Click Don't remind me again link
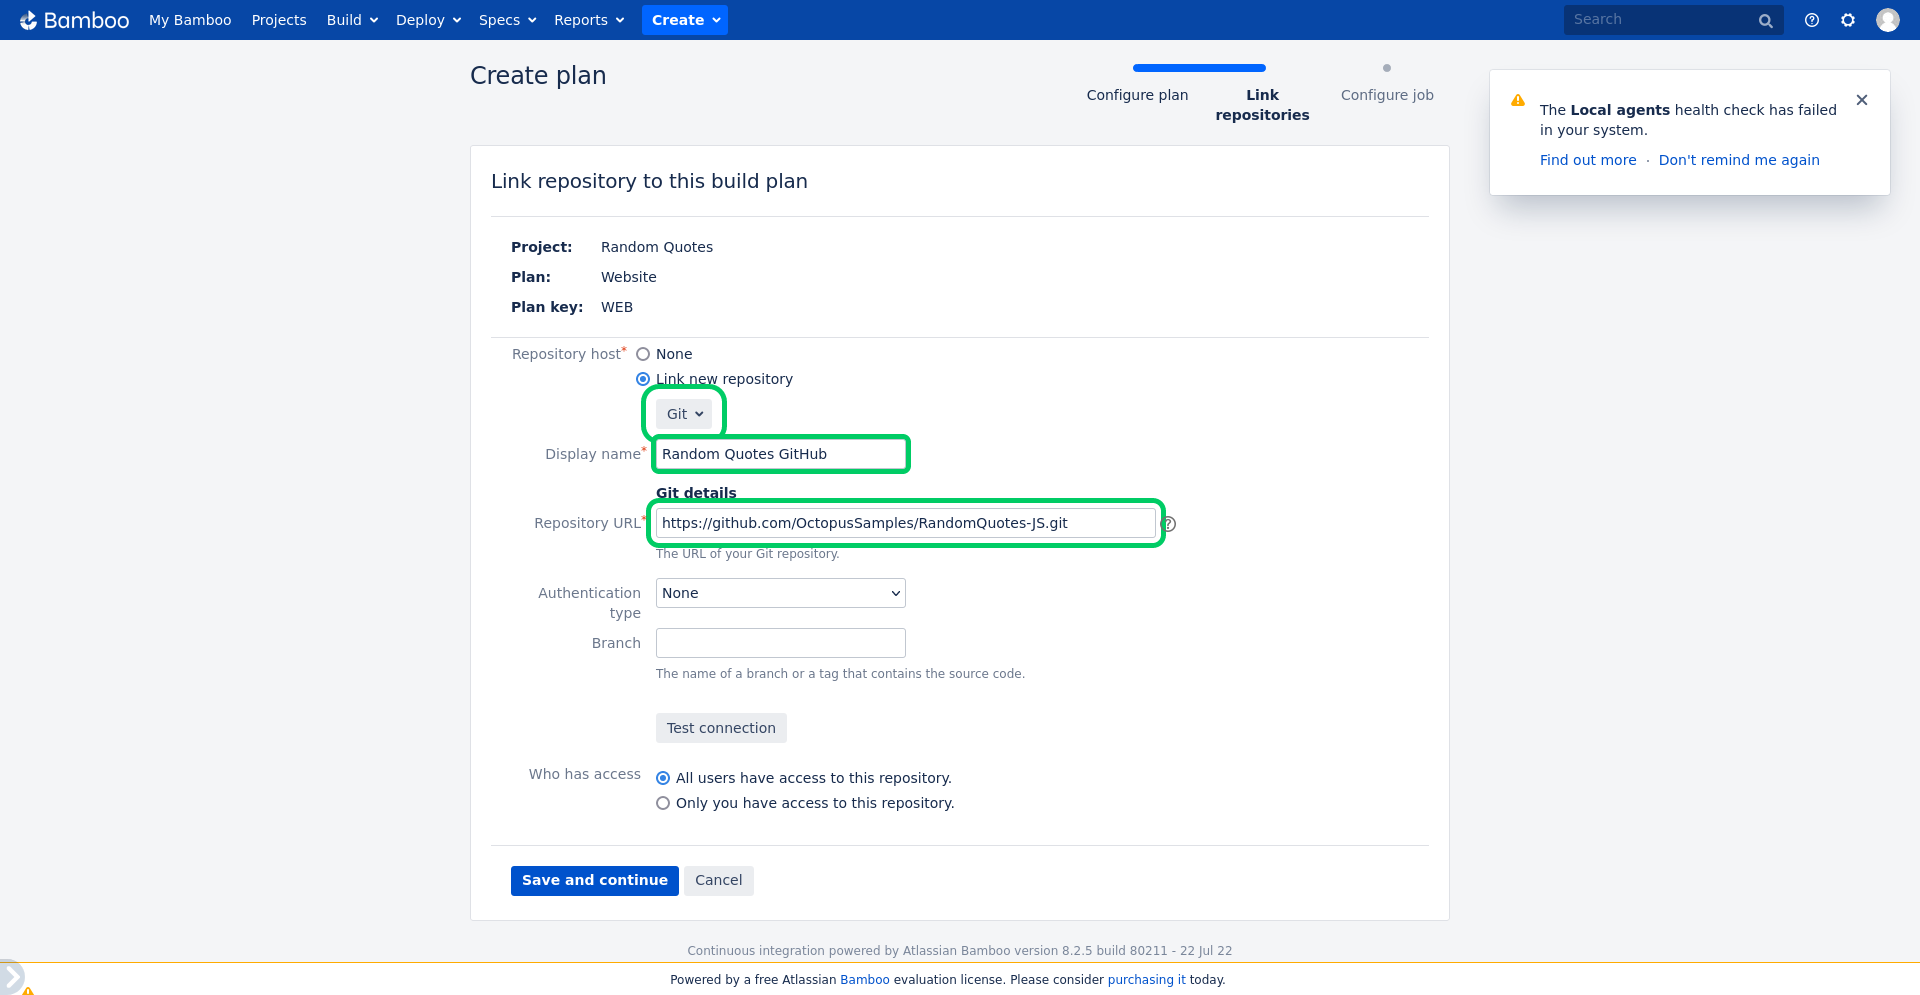The image size is (1920, 995). (1739, 160)
